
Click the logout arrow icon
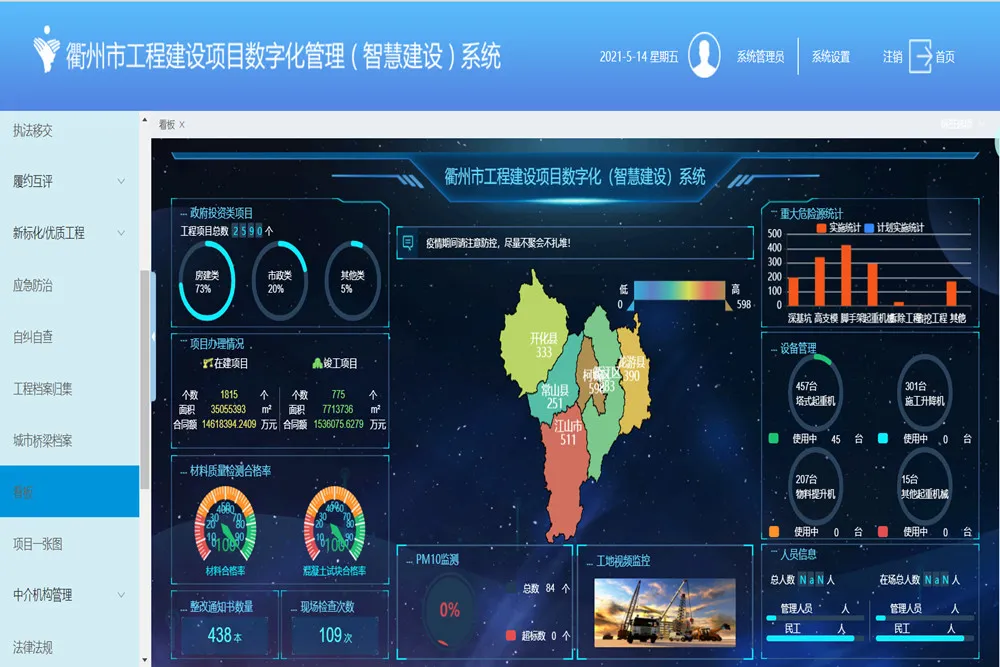coord(920,57)
